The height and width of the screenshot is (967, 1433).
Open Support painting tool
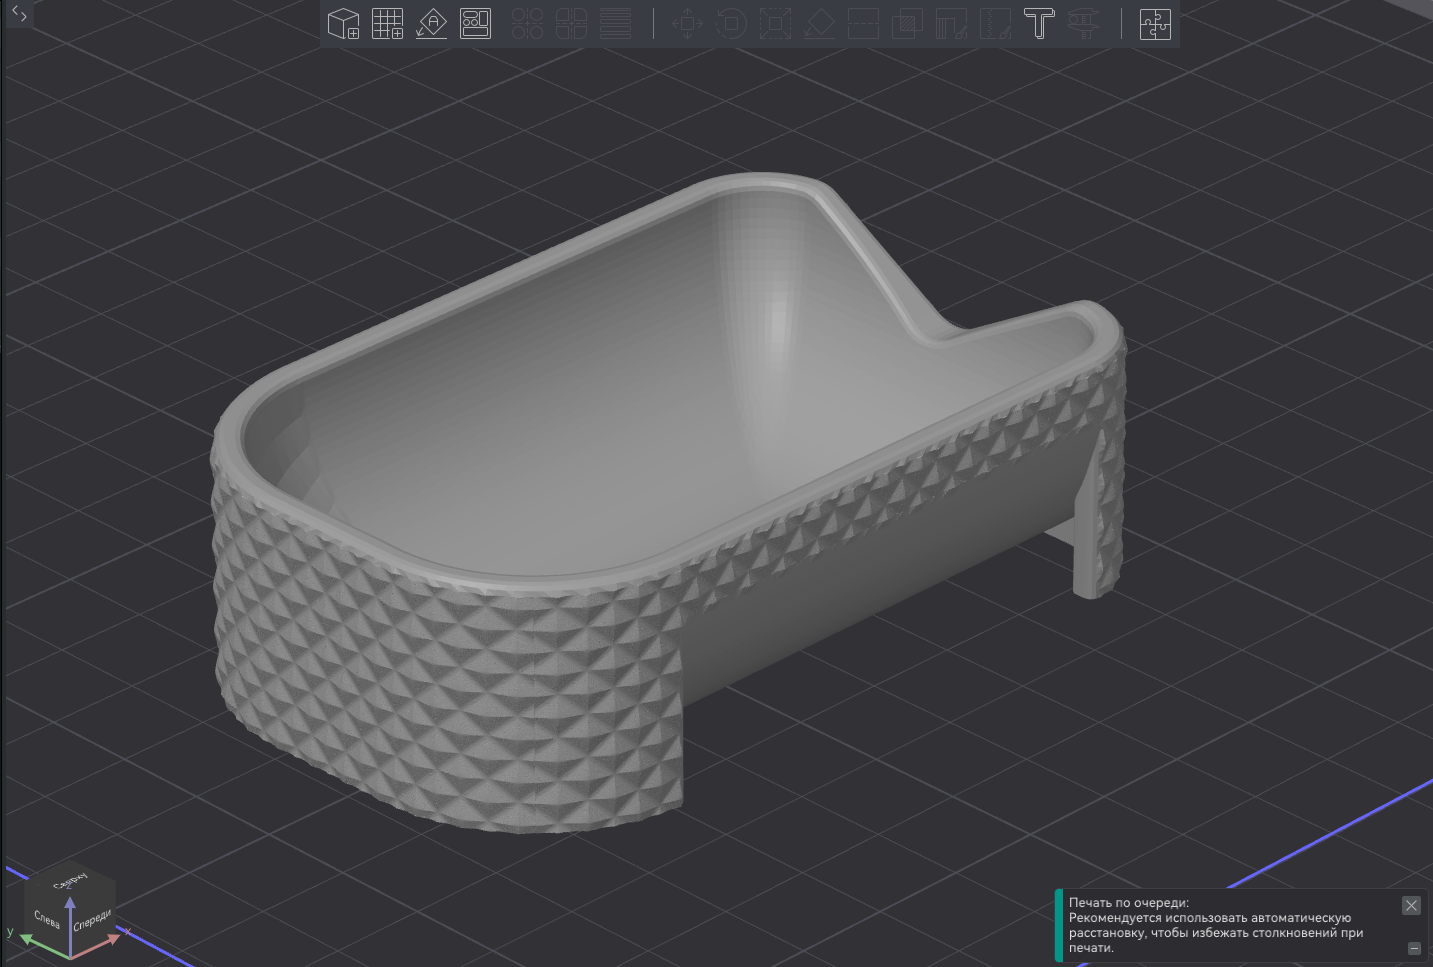point(951,23)
